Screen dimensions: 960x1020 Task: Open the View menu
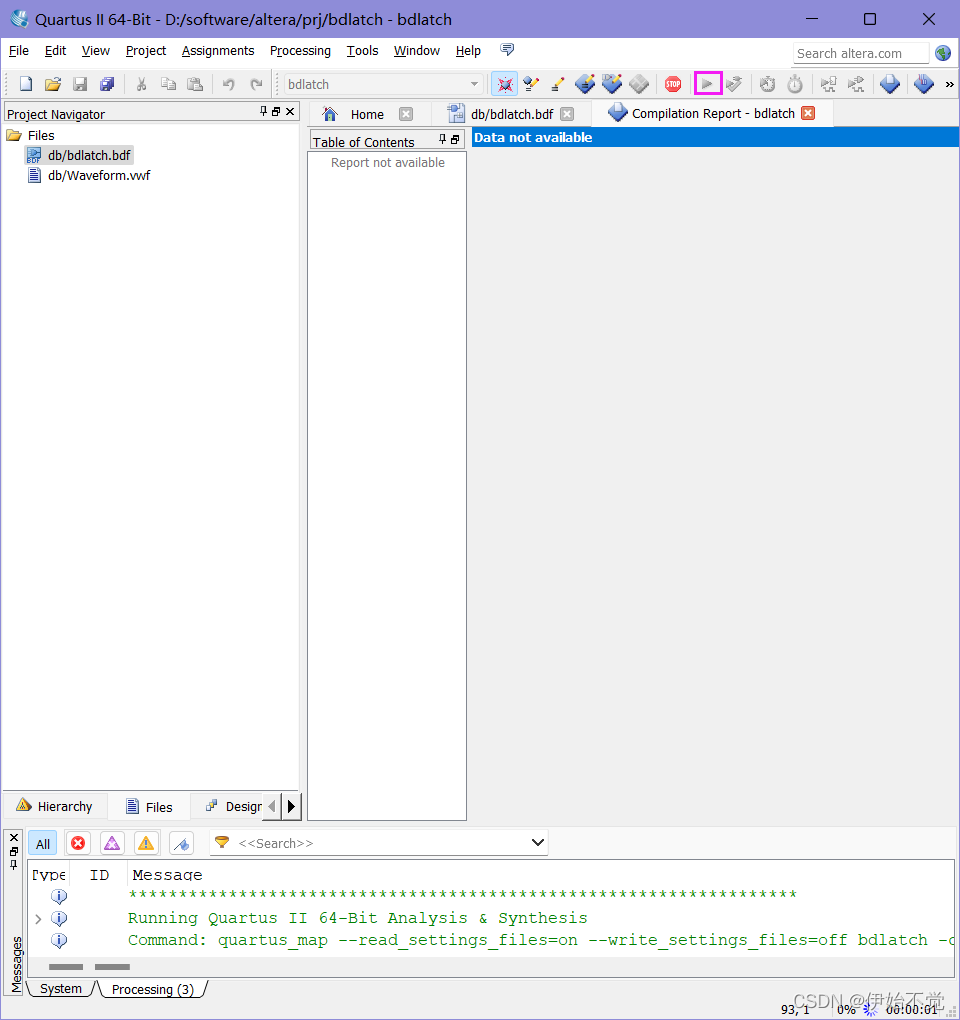click(96, 51)
